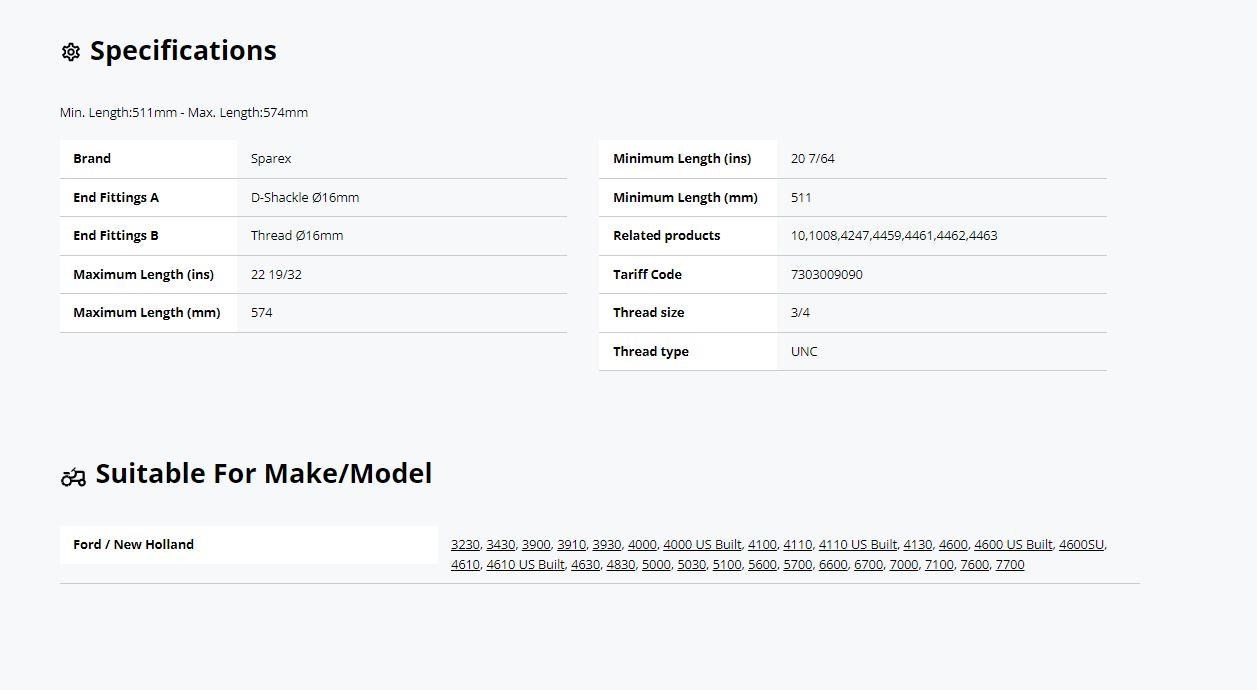
Task: Click the gear icon beside Specifications
Action: (70, 52)
